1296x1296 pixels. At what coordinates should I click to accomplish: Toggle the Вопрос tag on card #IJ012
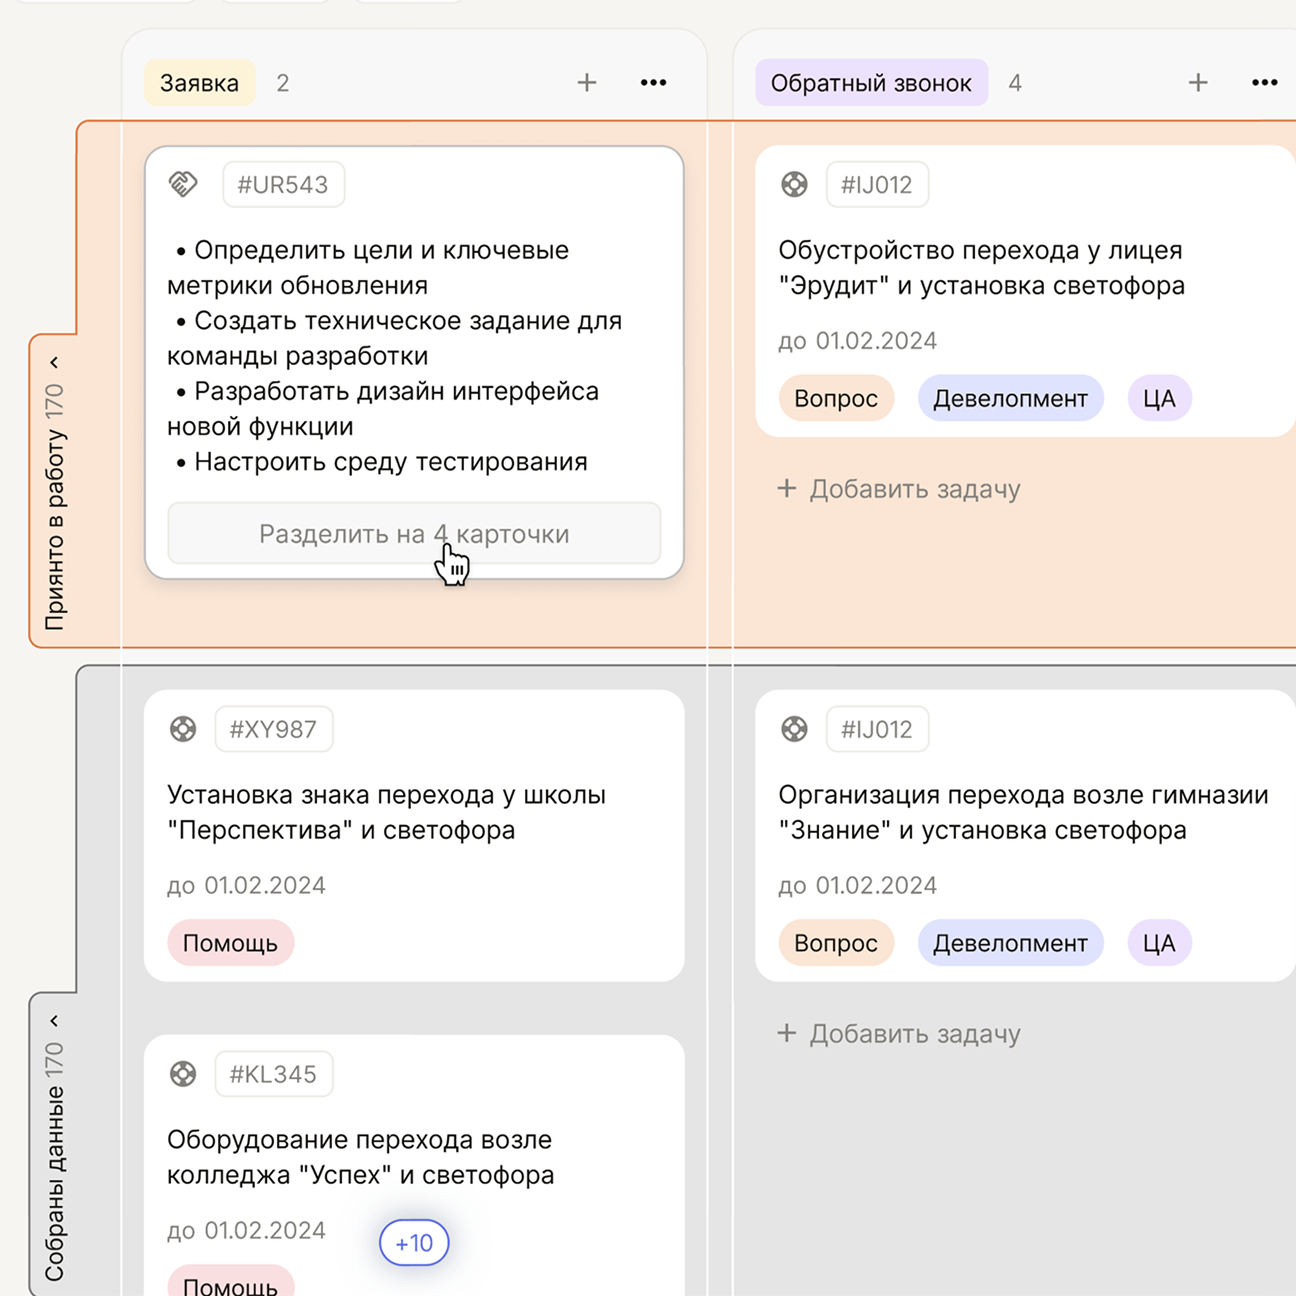pyautogui.click(x=836, y=398)
